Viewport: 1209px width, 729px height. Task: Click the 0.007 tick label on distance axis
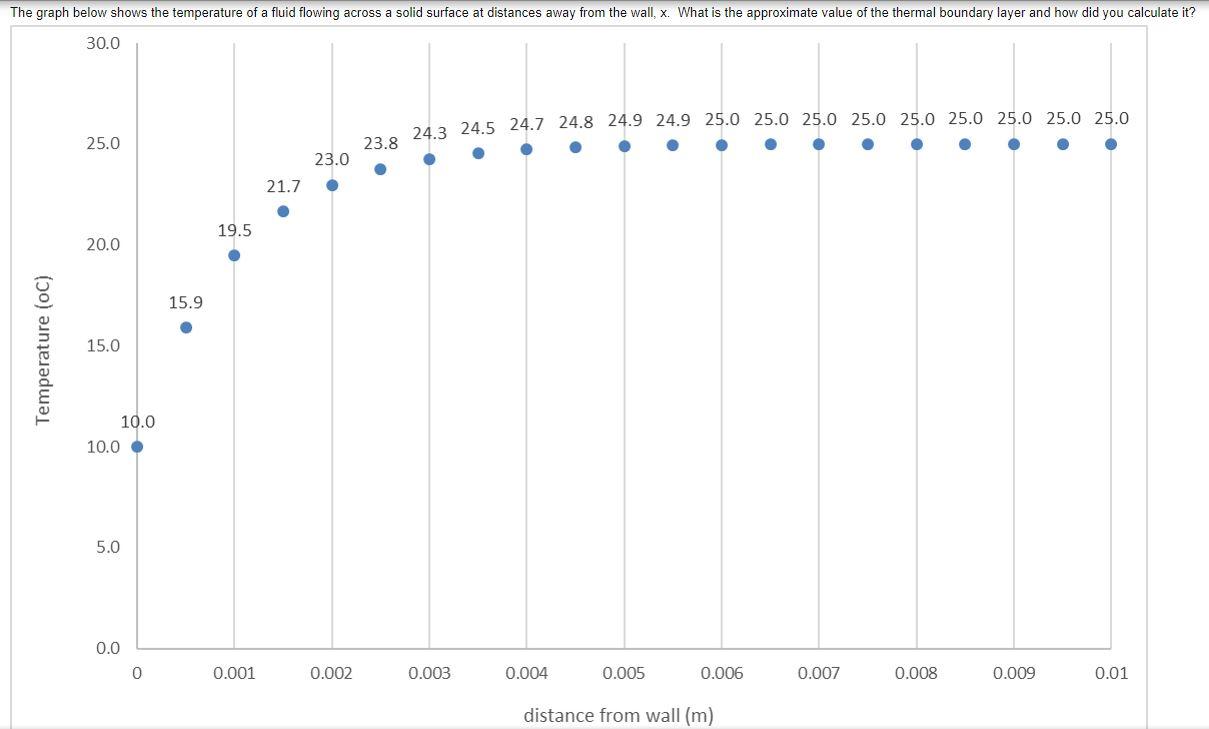[x=819, y=673]
